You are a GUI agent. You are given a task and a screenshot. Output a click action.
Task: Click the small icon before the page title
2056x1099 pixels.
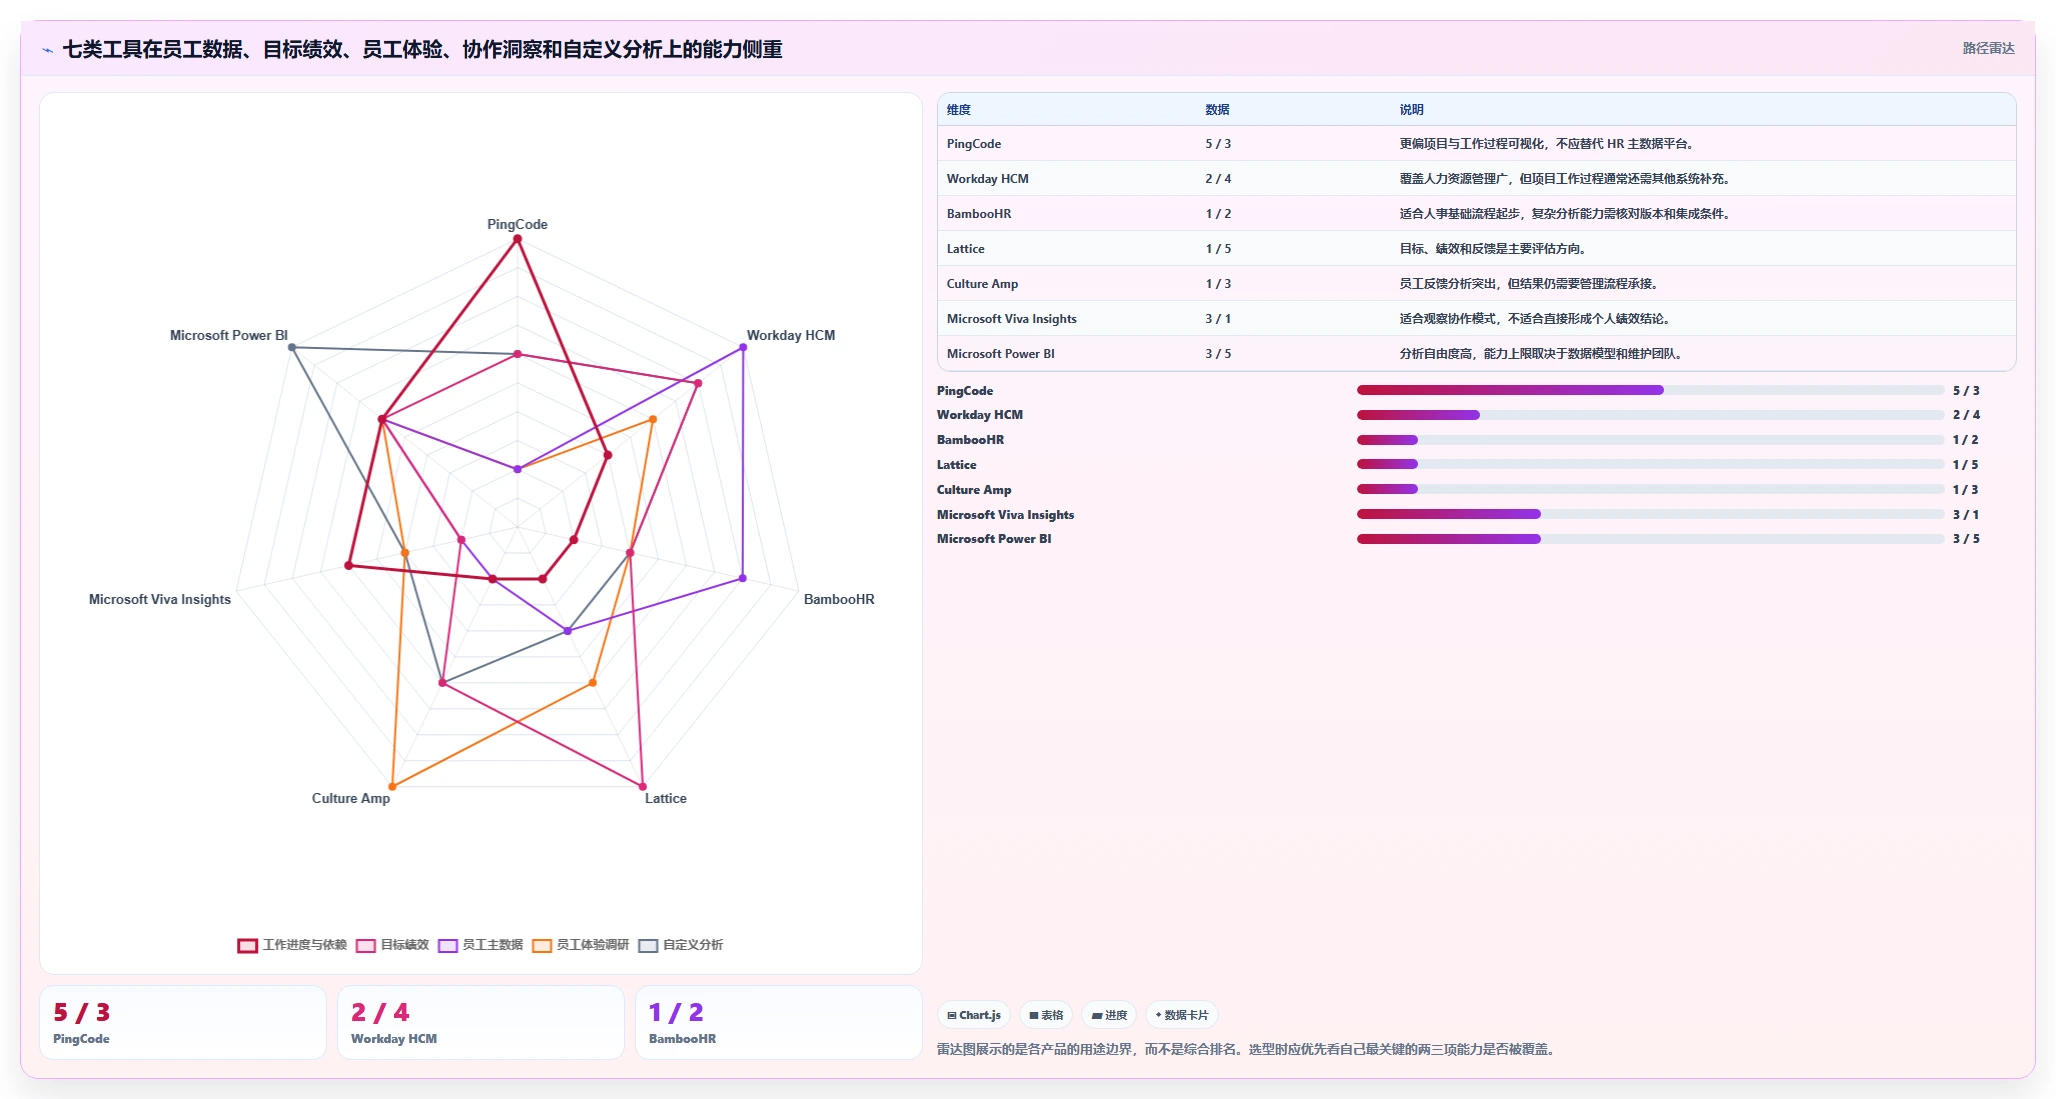coord(47,50)
